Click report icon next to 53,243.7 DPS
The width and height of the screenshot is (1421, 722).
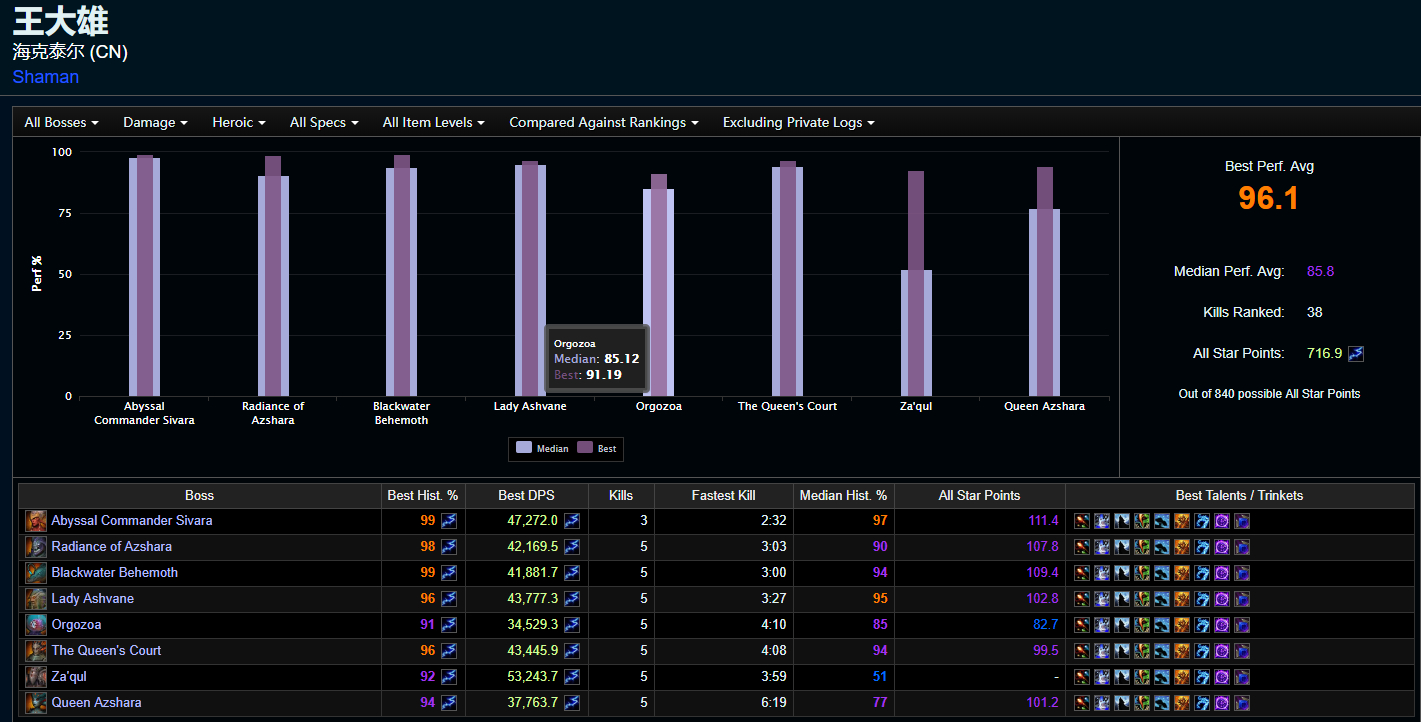click(572, 677)
